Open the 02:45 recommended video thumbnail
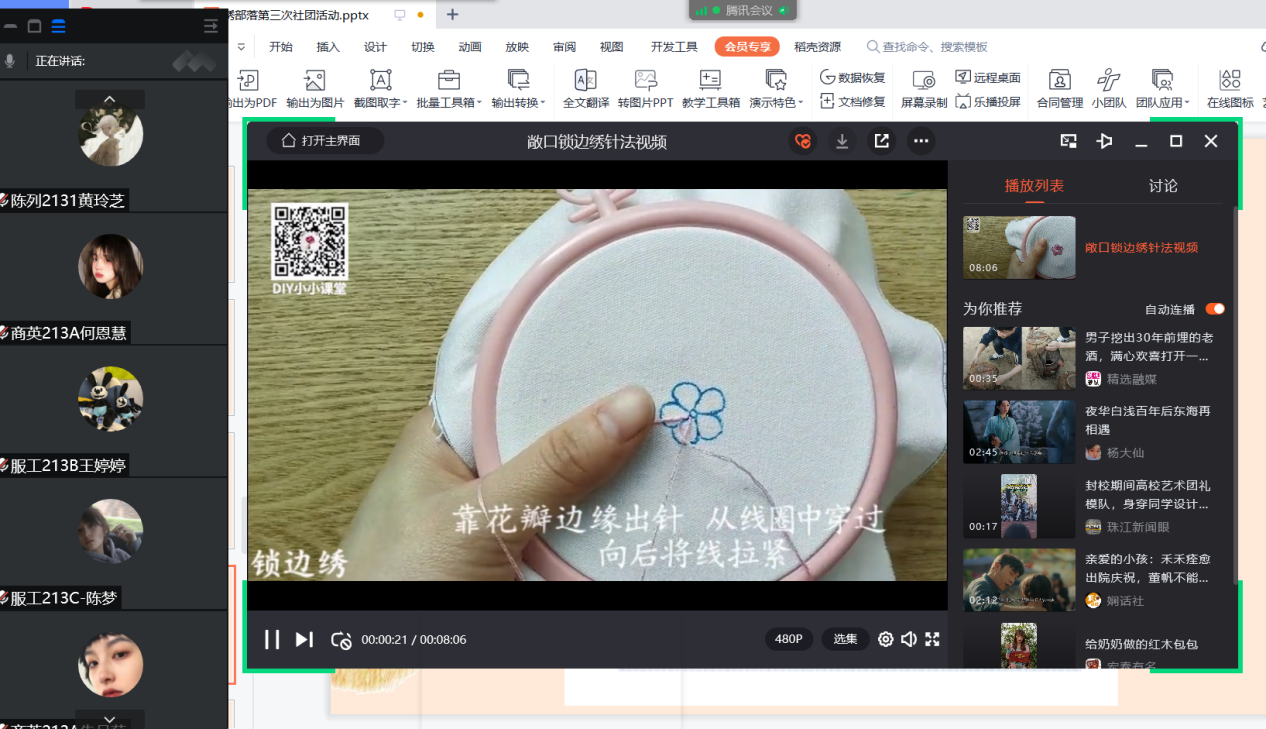 (1019, 432)
